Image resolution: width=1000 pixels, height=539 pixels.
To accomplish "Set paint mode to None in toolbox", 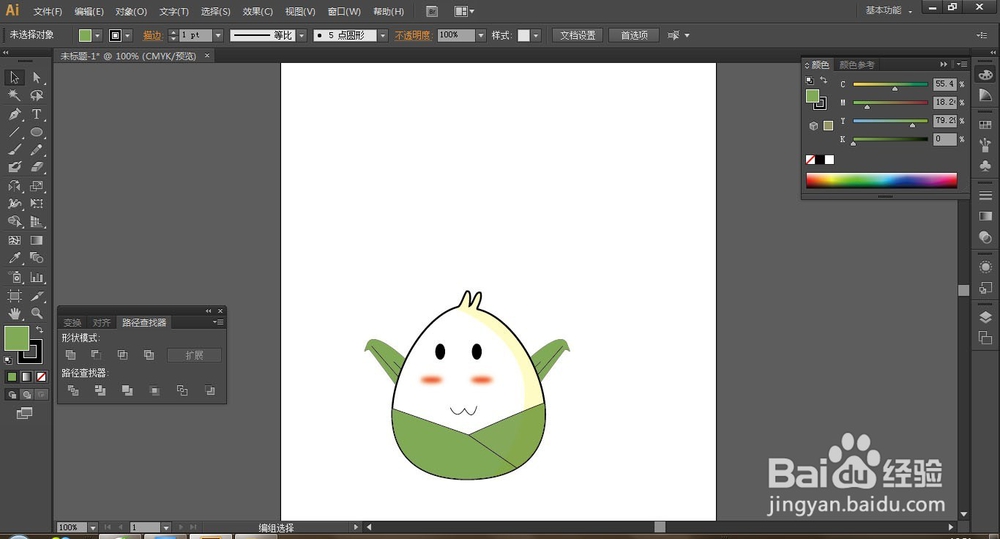I will (x=41, y=377).
